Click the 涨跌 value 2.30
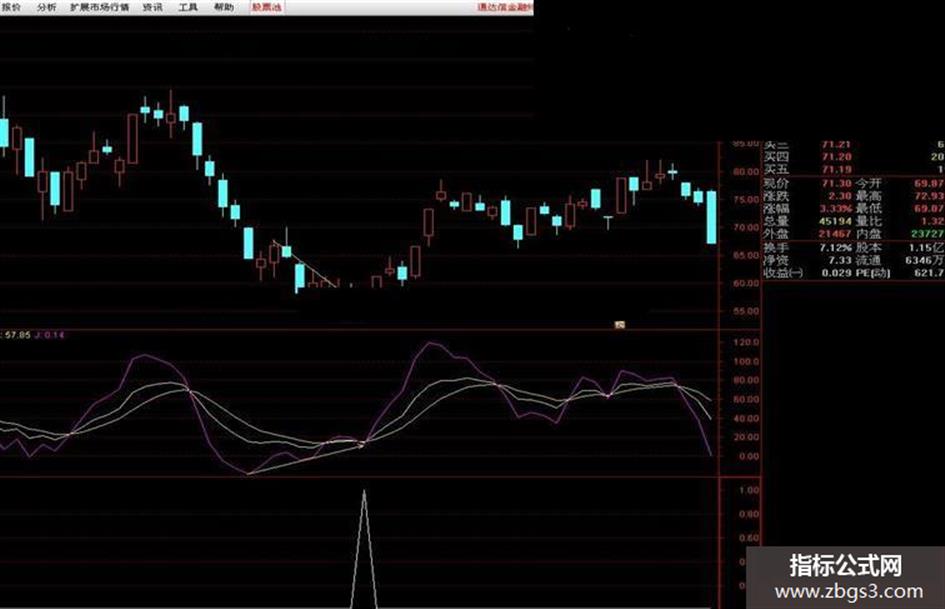Image resolution: width=945 pixels, height=609 pixels. pos(840,196)
